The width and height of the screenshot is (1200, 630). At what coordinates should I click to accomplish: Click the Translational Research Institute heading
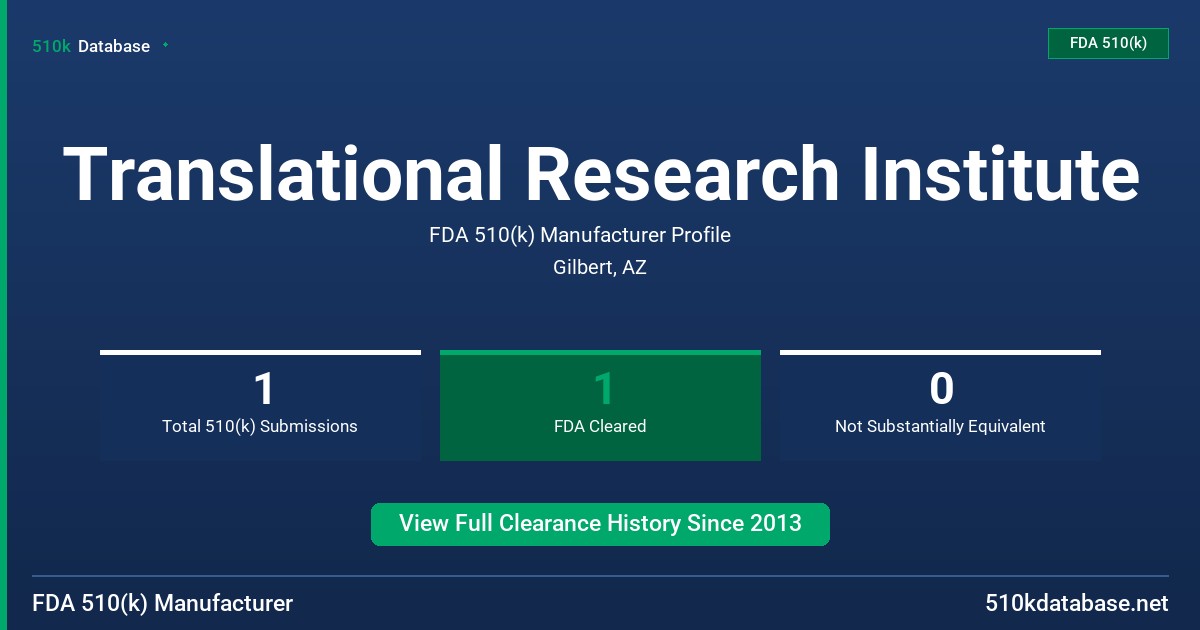click(601, 173)
